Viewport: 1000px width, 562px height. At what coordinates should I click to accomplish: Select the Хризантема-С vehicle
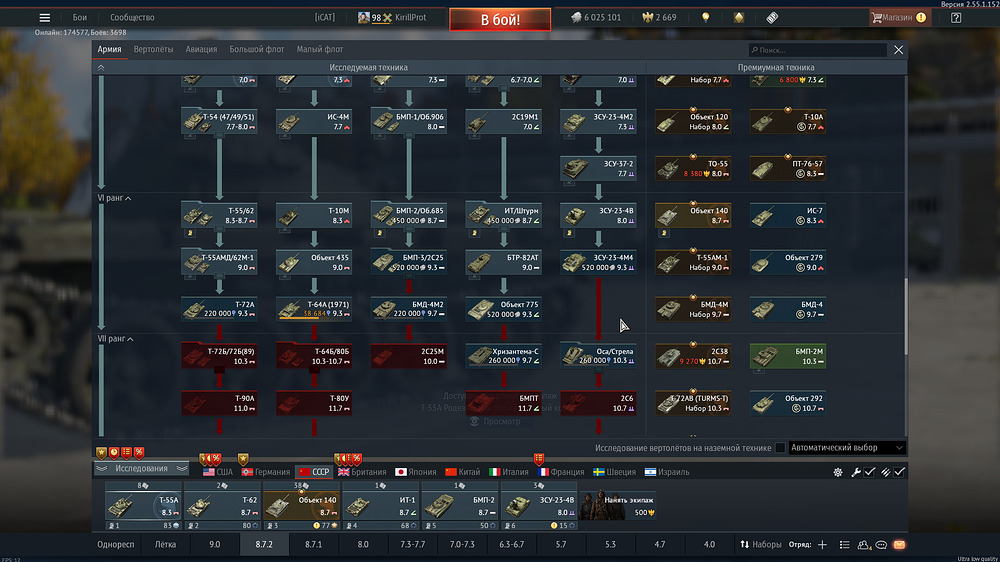tap(503, 356)
